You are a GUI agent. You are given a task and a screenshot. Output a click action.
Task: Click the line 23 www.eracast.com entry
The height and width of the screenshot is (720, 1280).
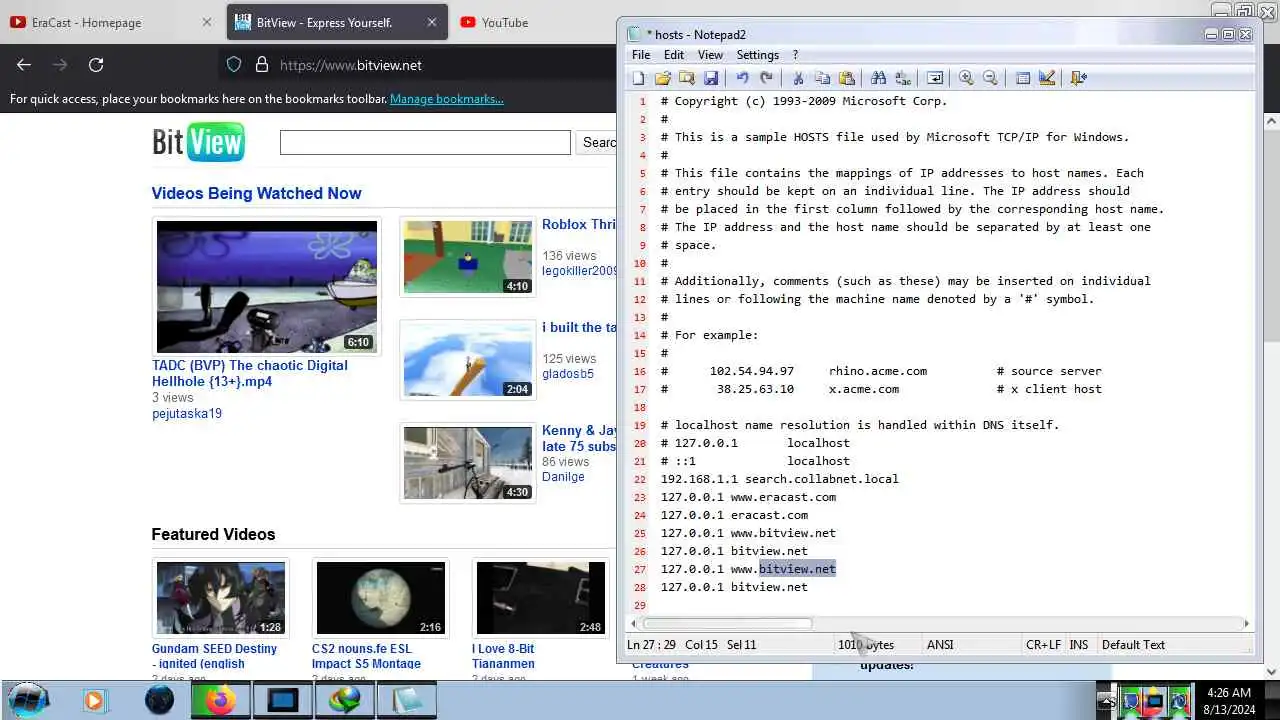(748, 497)
